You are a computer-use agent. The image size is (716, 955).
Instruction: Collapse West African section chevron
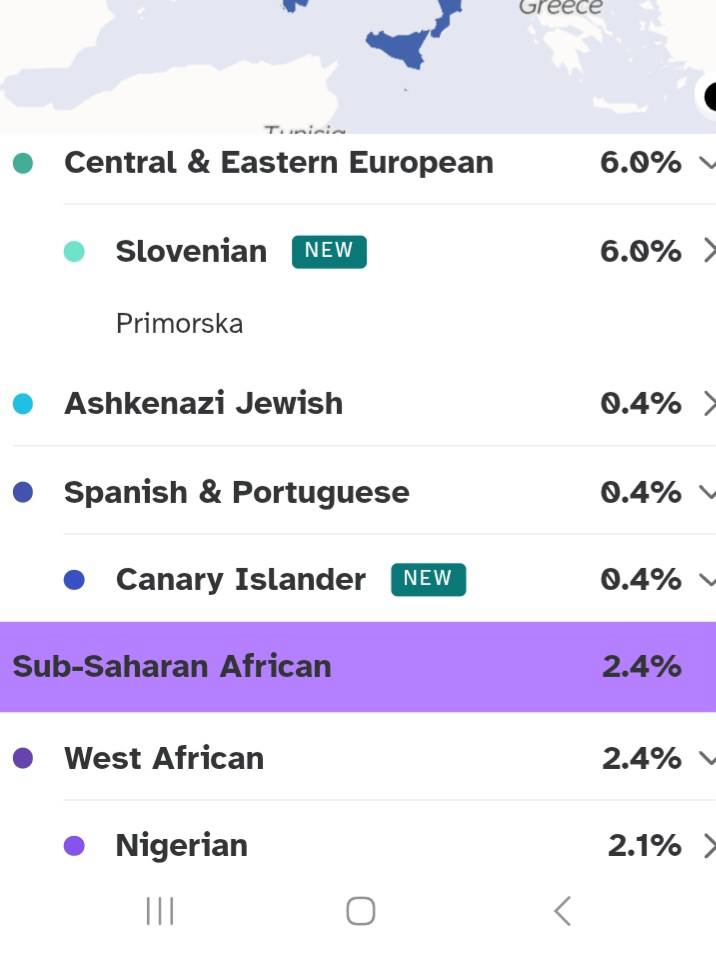(707, 758)
